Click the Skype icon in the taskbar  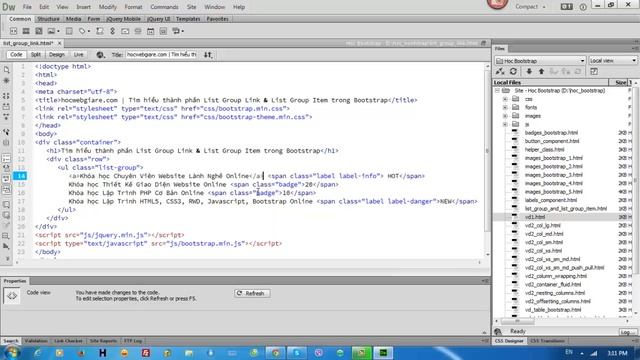click(297, 353)
